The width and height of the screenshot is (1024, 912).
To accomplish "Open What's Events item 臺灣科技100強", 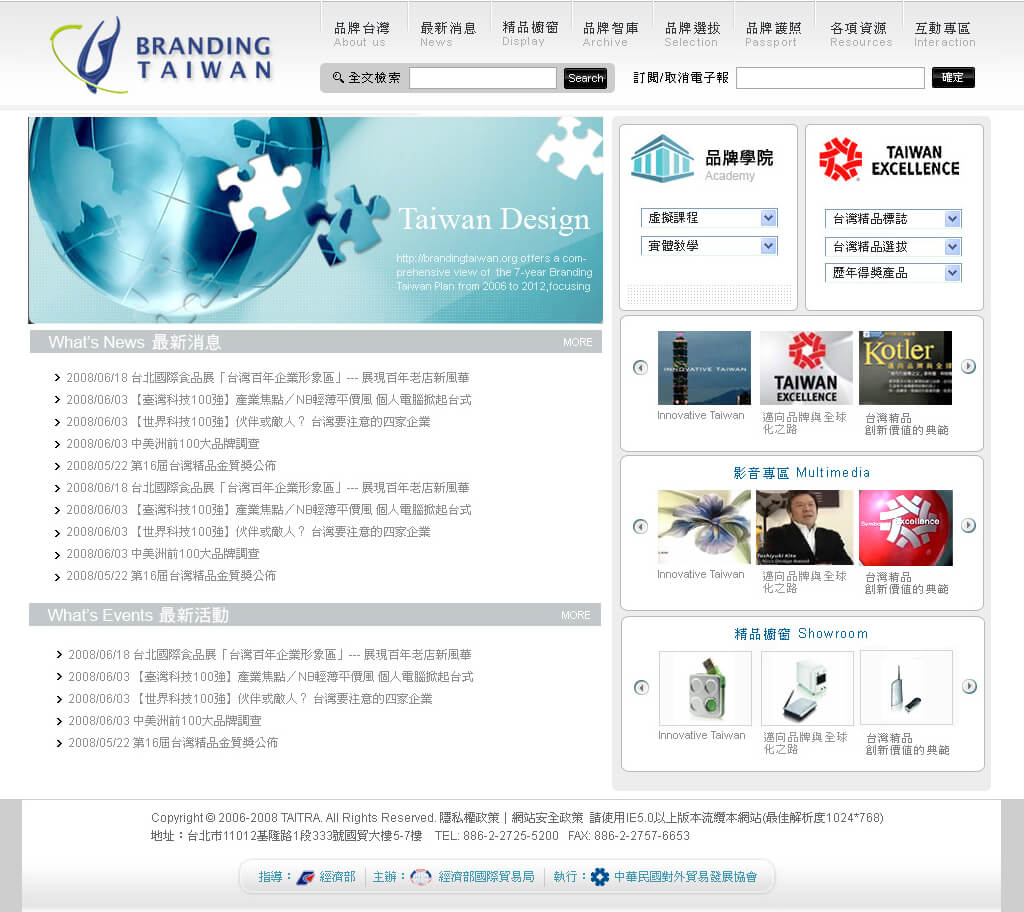I will click(x=271, y=677).
